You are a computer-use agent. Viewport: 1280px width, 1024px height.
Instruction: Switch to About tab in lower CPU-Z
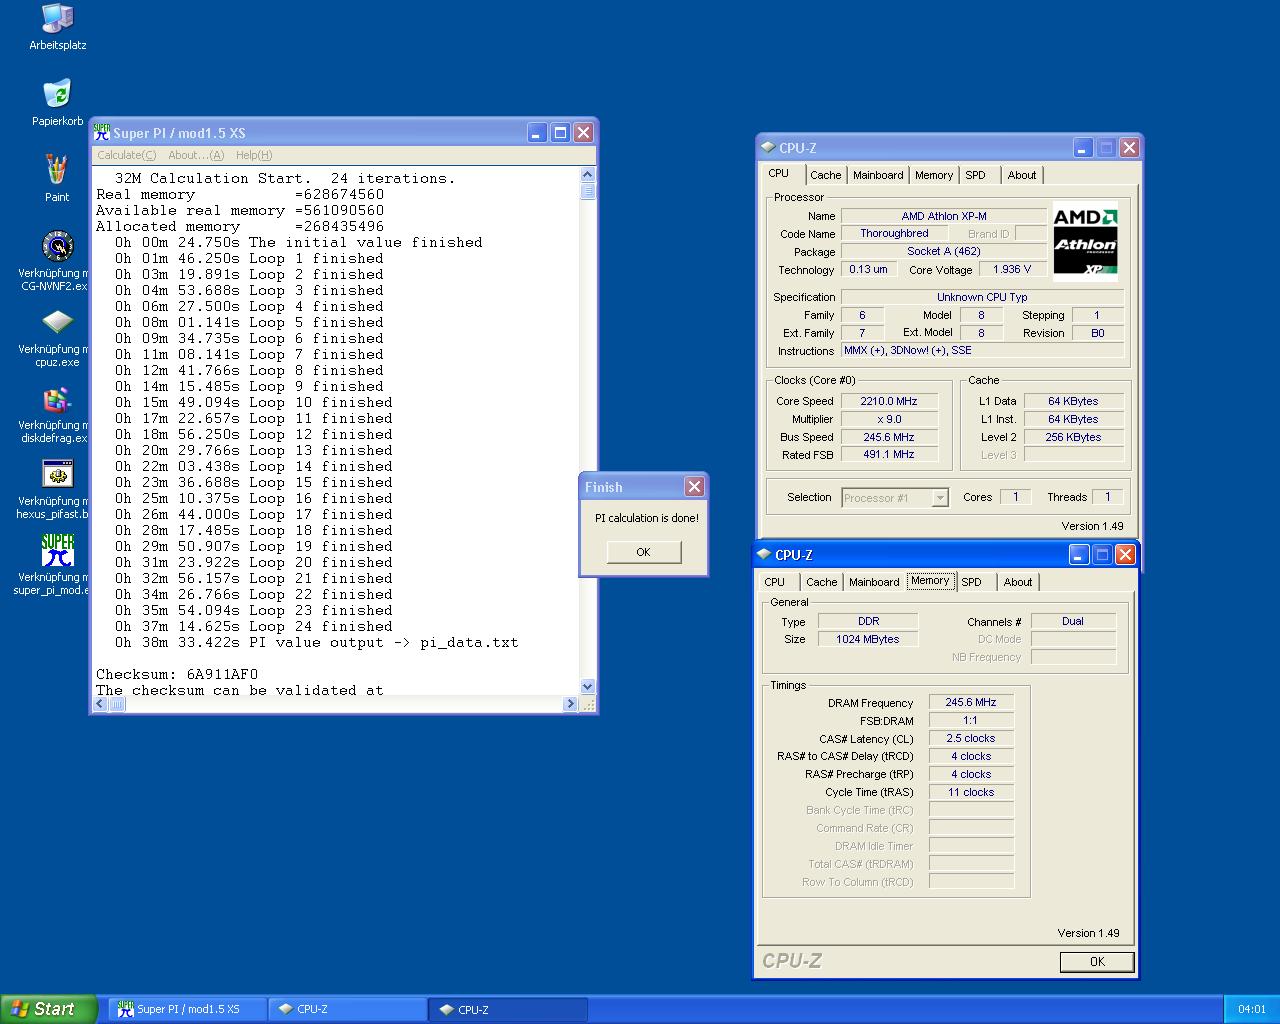[1018, 582]
